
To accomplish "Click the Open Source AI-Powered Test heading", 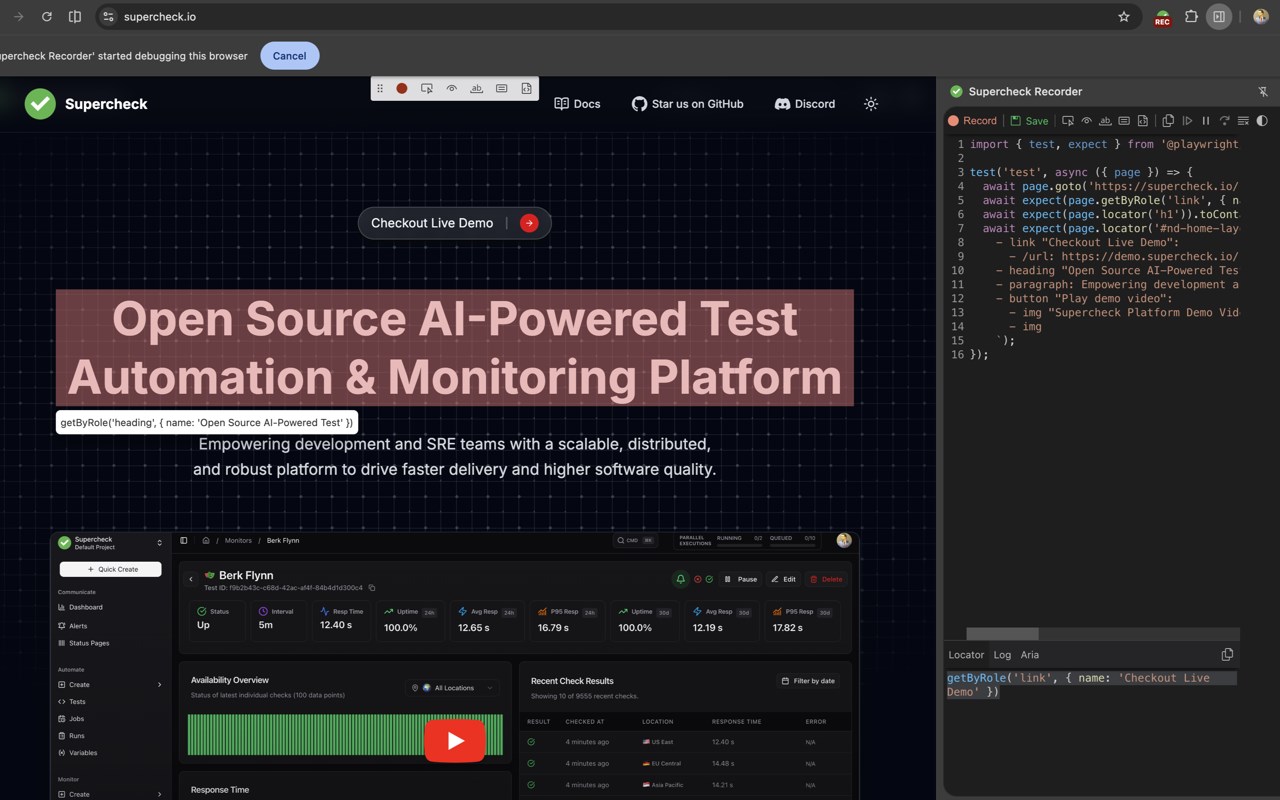I will click(455, 348).
